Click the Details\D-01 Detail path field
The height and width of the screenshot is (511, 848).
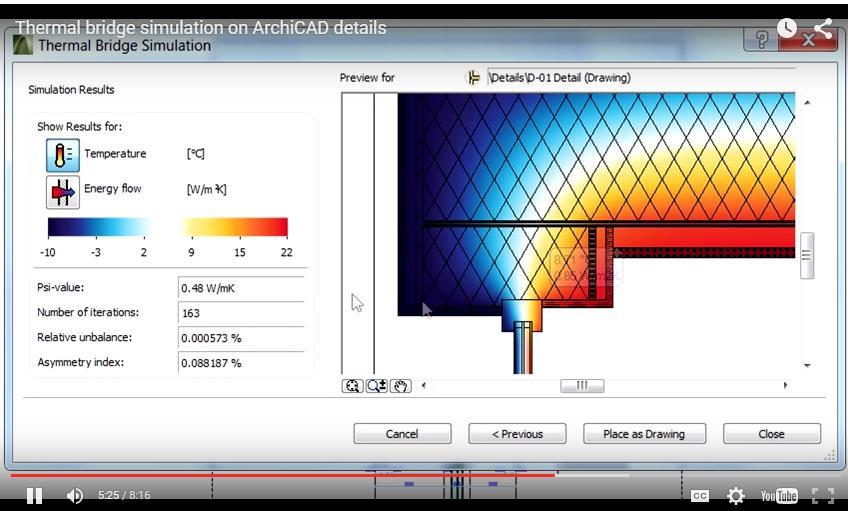pyautogui.click(x=641, y=78)
